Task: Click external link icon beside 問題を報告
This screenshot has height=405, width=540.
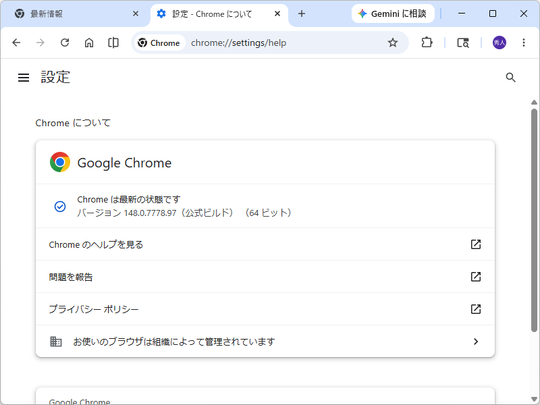Action: pos(476,277)
